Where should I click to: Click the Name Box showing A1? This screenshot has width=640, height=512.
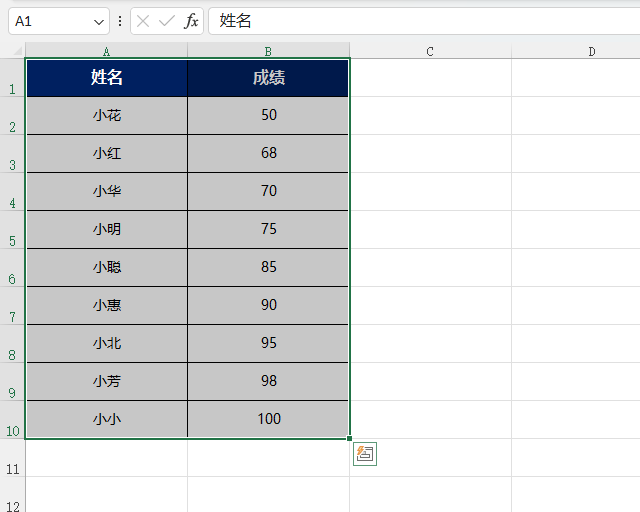pyautogui.click(x=59, y=21)
